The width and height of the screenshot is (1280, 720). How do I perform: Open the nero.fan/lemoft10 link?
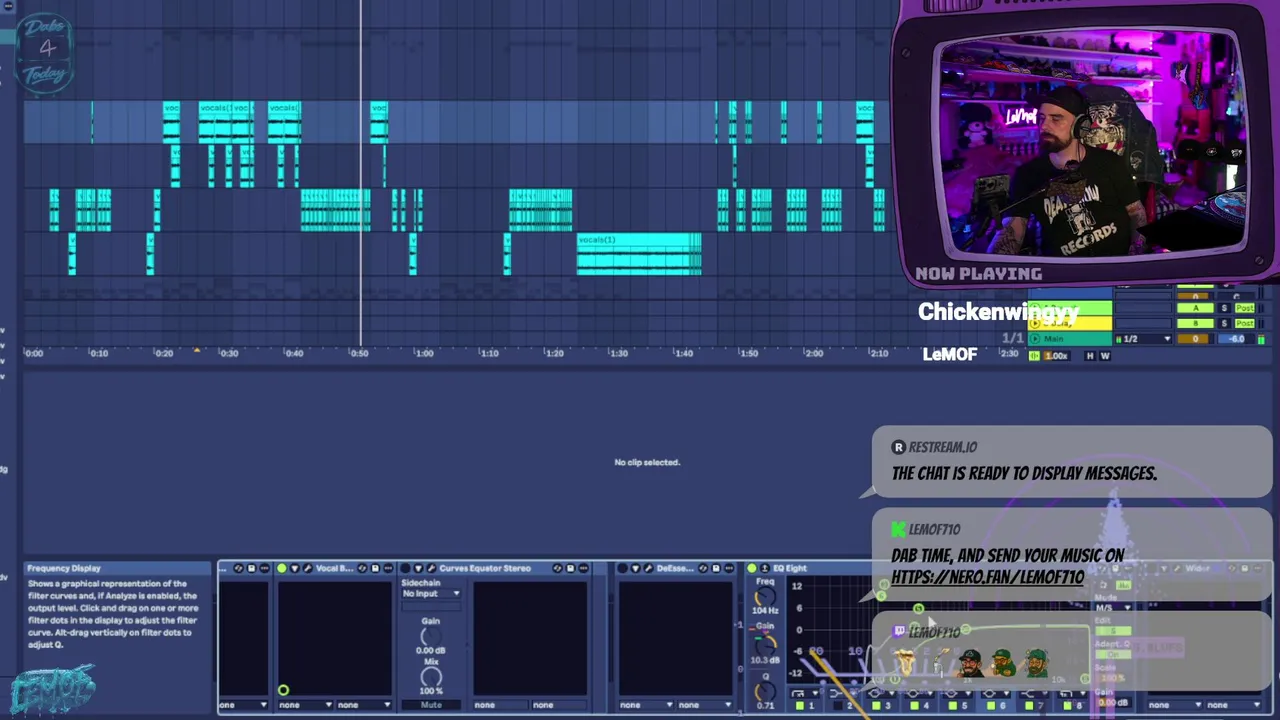(x=987, y=577)
